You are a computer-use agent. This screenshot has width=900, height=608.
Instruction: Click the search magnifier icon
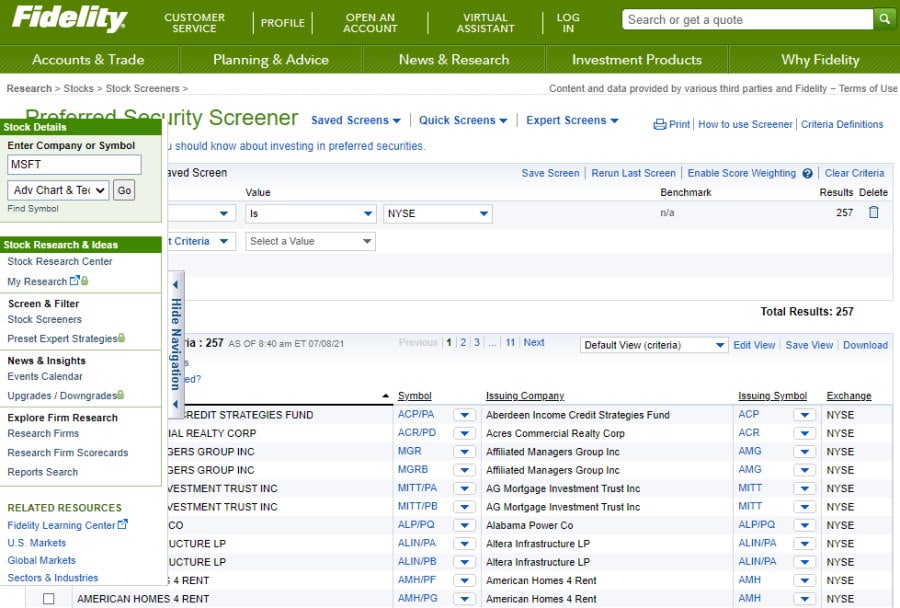885,20
